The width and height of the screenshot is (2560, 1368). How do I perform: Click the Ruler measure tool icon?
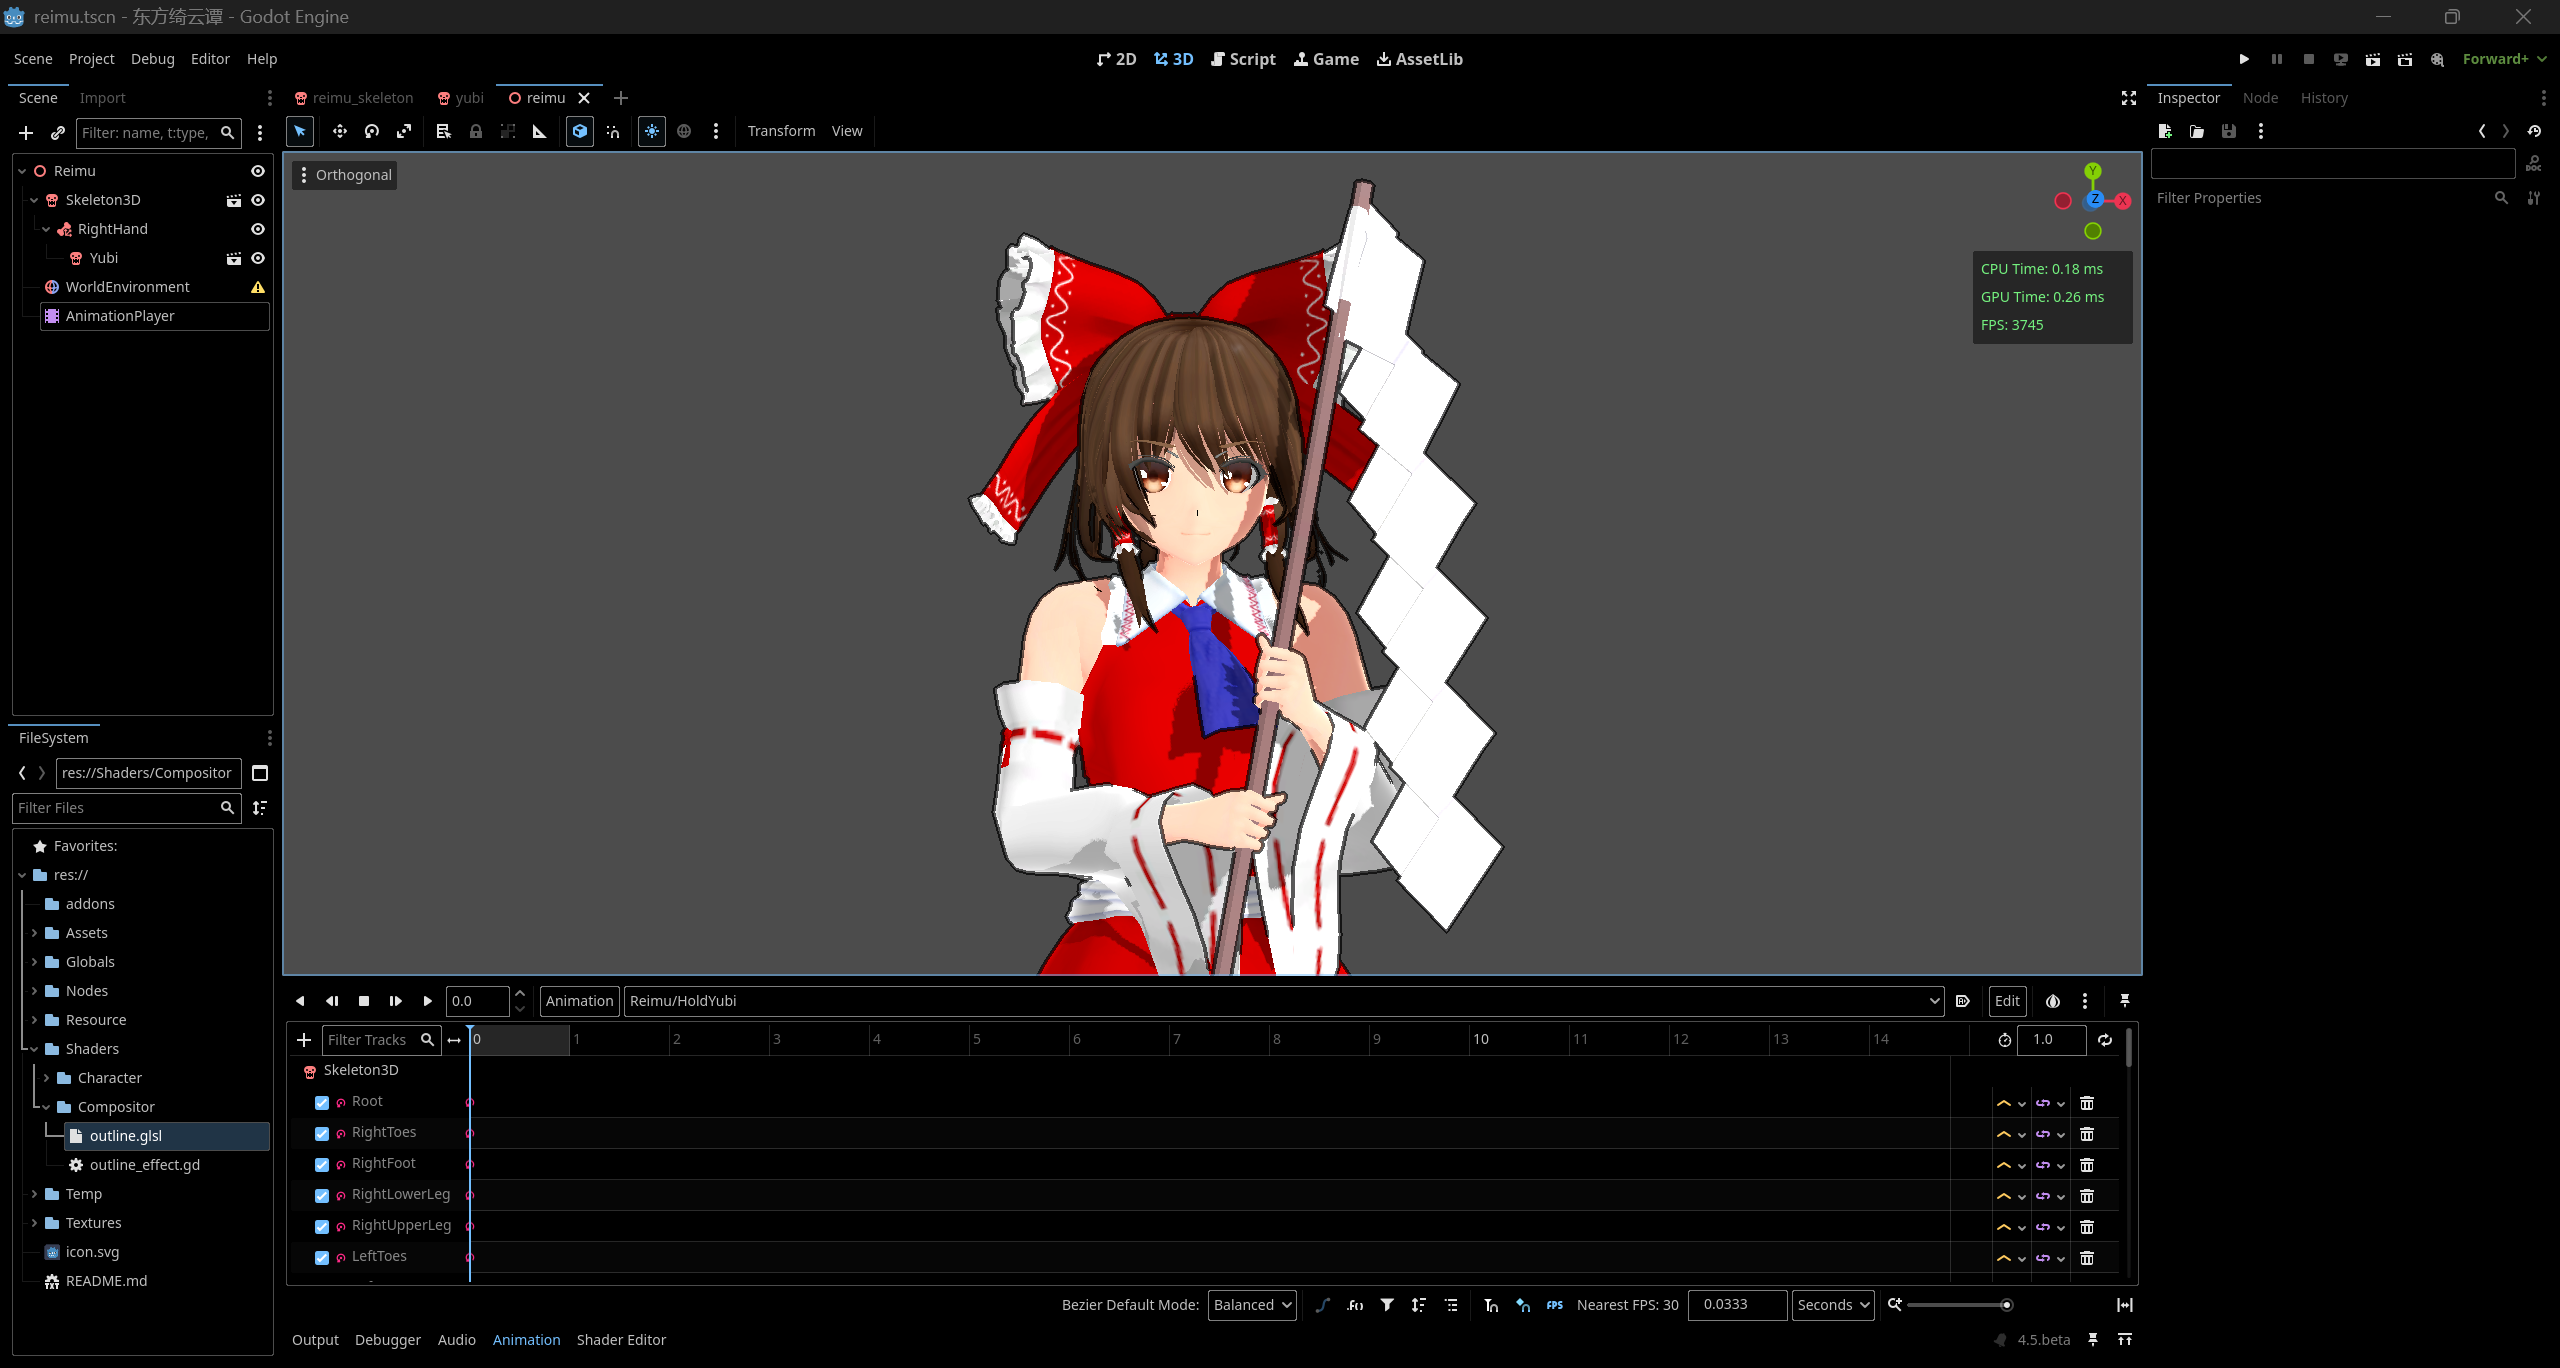click(540, 131)
